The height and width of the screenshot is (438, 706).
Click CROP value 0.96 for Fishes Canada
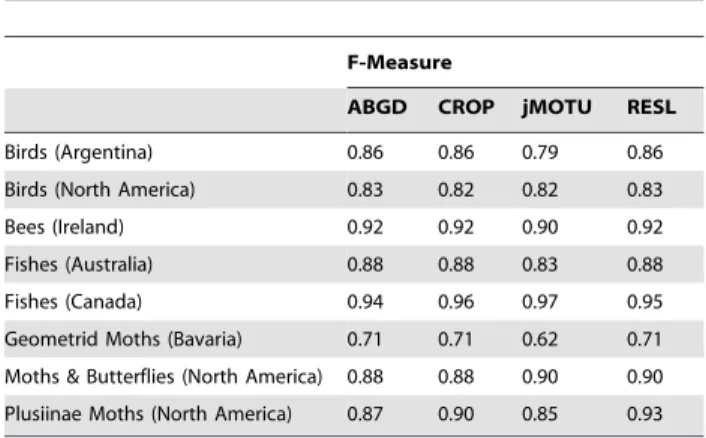click(456, 302)
